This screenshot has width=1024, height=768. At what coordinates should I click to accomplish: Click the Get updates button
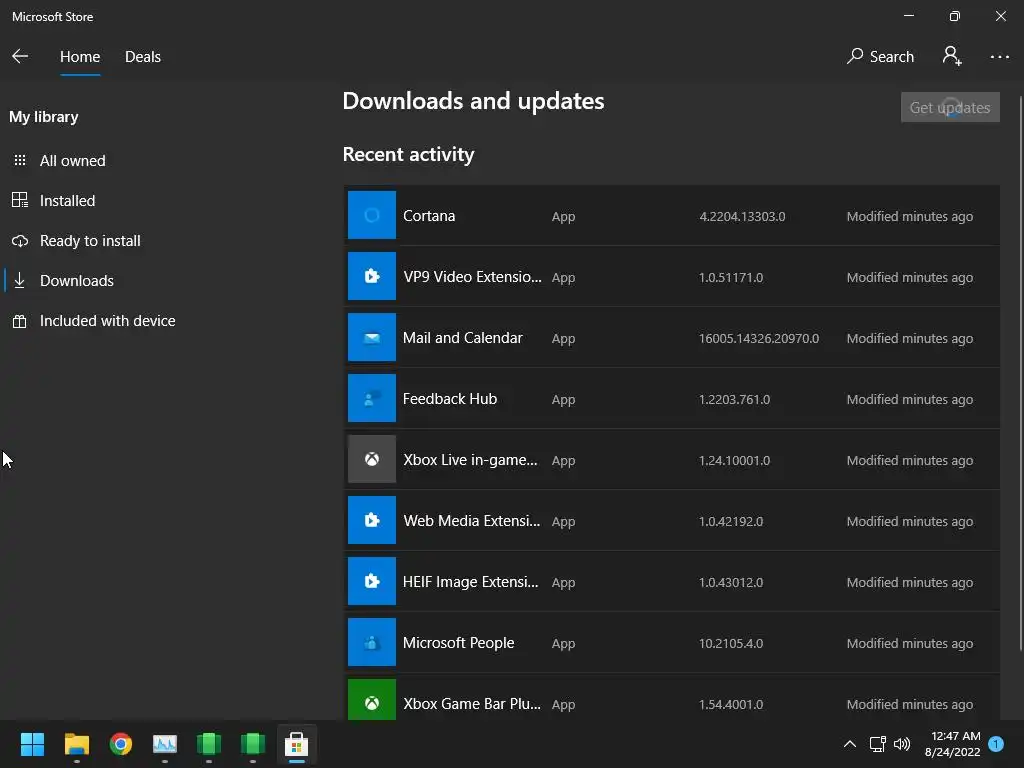(x=950, y=107)
